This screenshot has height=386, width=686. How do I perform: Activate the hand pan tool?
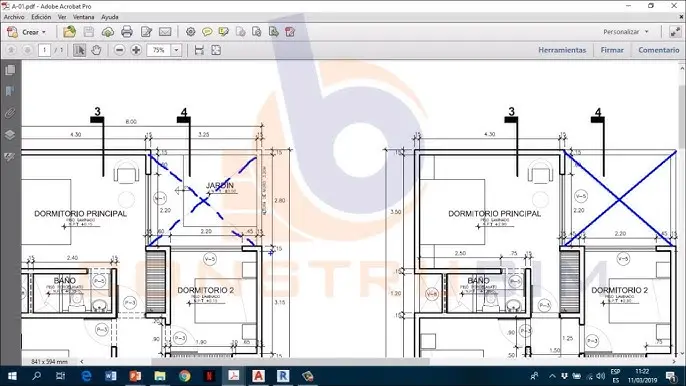(96, 50)
